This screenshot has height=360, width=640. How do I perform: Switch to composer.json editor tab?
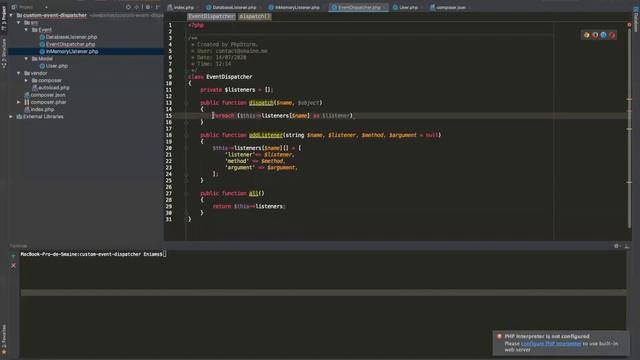pos(450,7)
